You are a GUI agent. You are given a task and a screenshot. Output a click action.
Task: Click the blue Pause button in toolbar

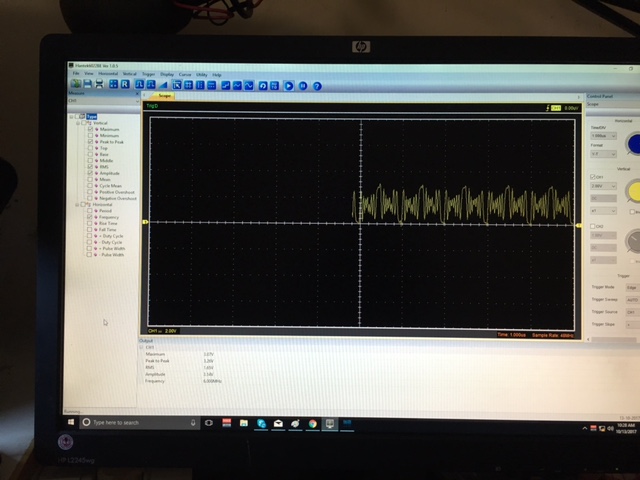[303, 86]
